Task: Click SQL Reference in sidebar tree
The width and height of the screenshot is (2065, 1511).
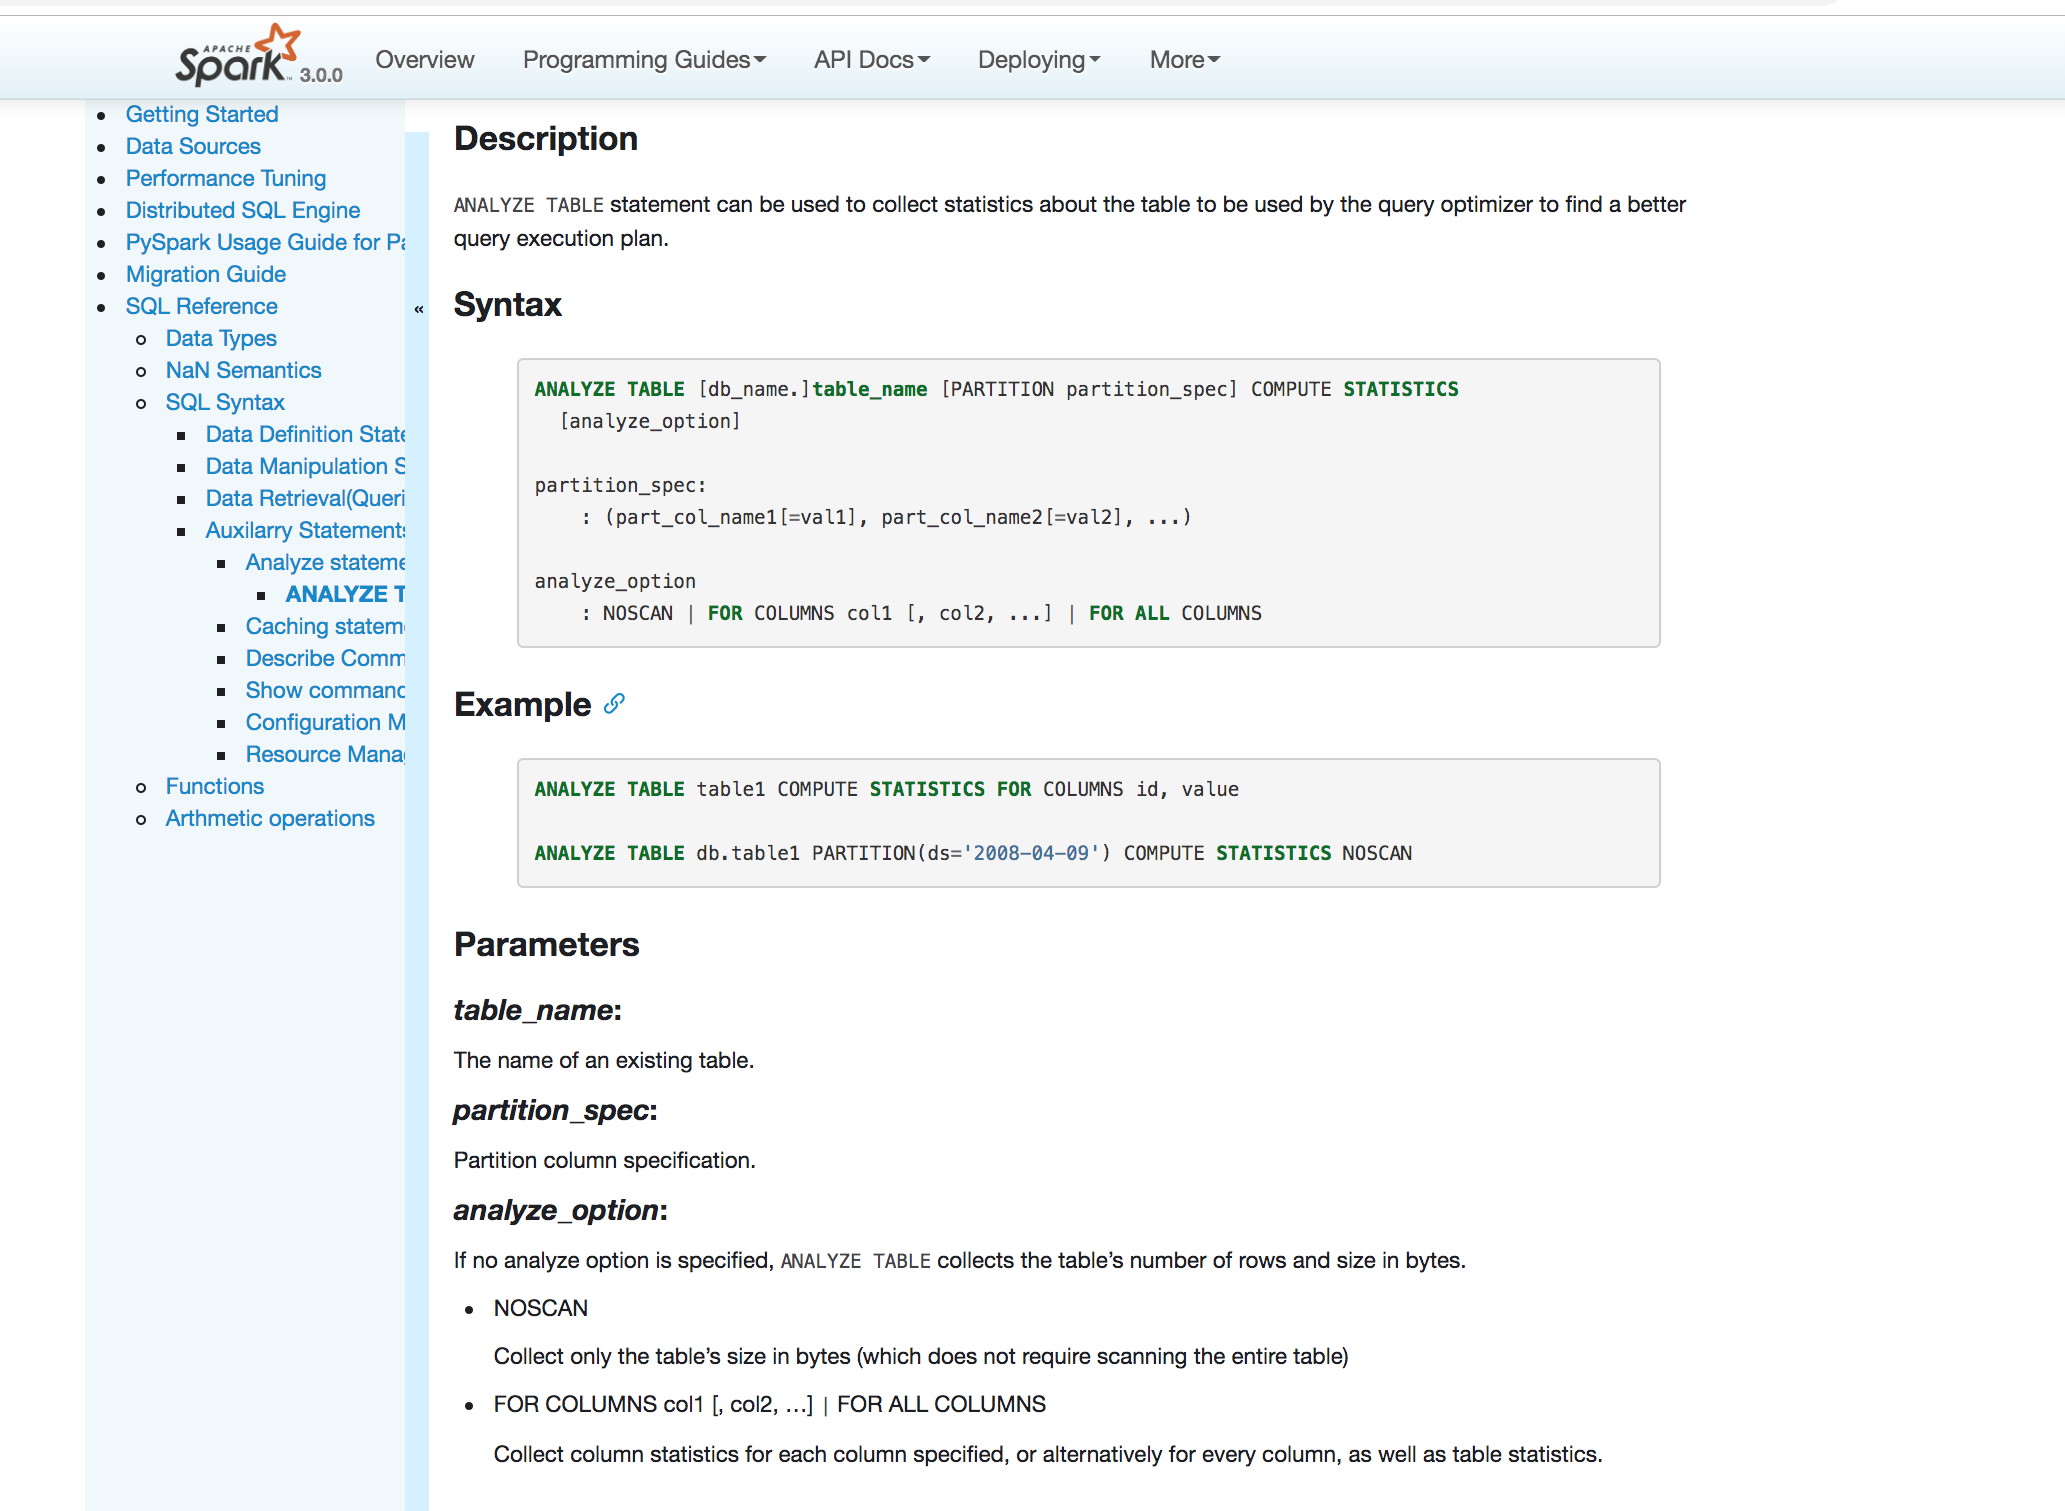Action: pyautogui.click(x=202, y=306)
